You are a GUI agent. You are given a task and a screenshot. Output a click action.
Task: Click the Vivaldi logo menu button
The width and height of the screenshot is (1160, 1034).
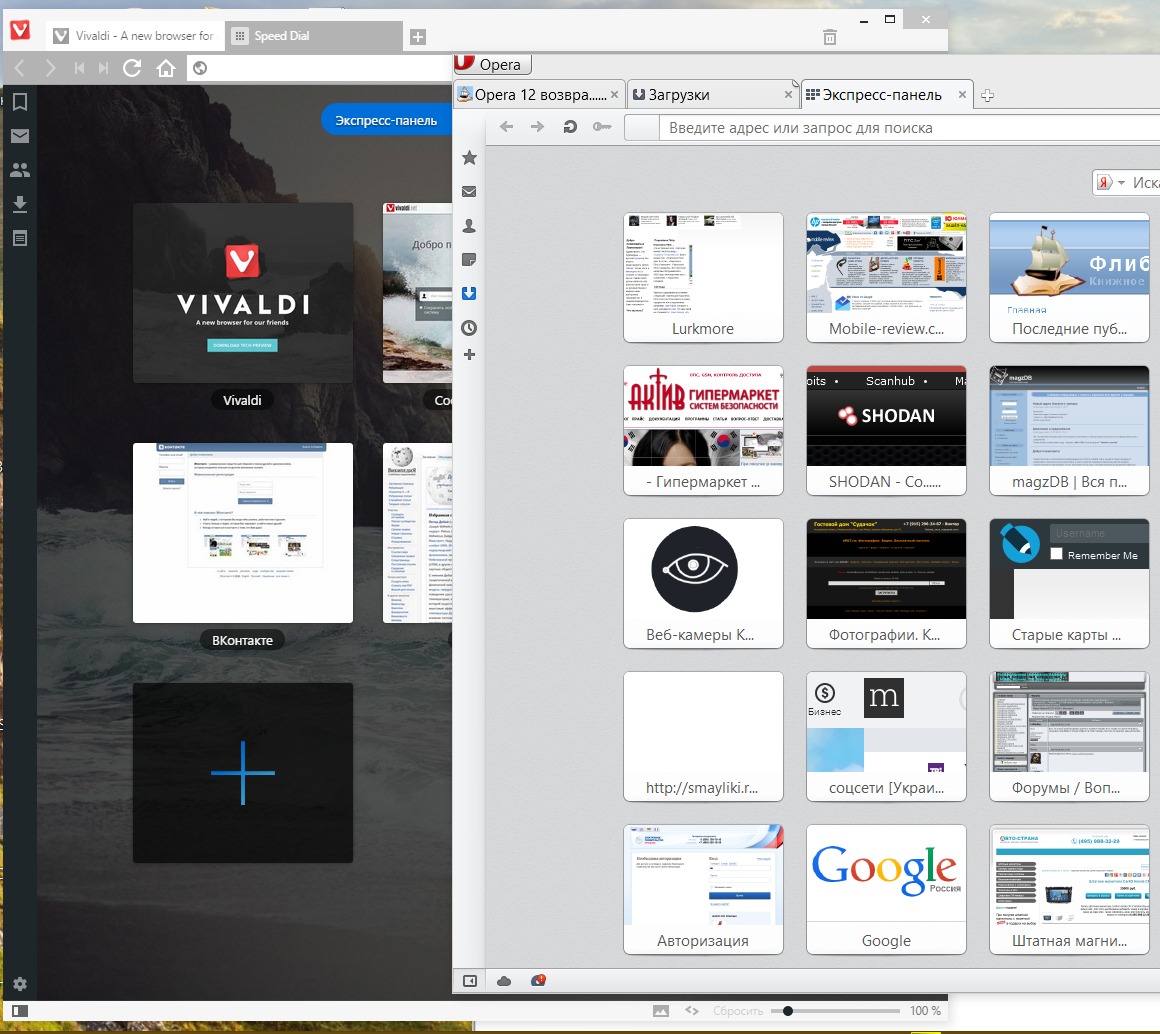click(x=20, y=30)
